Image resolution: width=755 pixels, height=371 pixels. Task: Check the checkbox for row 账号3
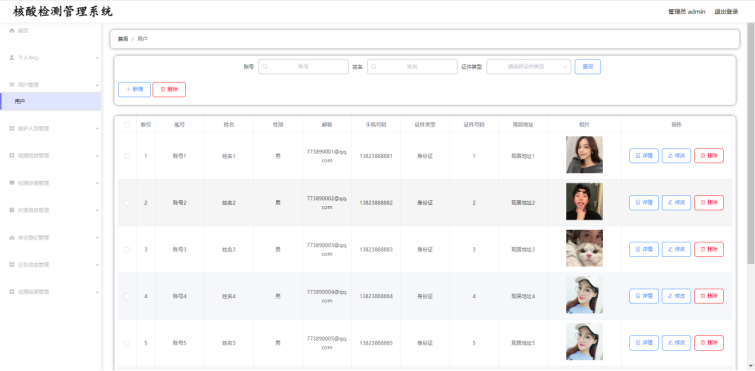tap(127, 250)
